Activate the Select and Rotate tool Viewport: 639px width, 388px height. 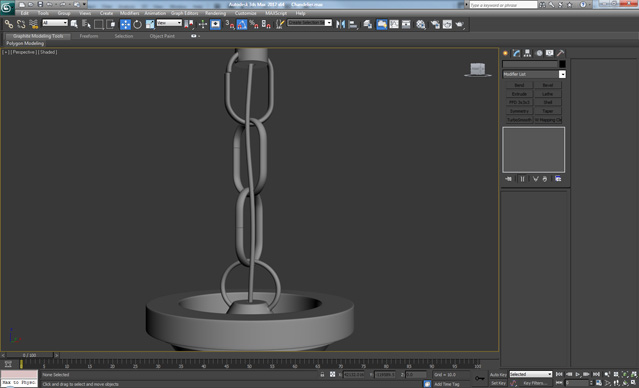click(138, 24)
